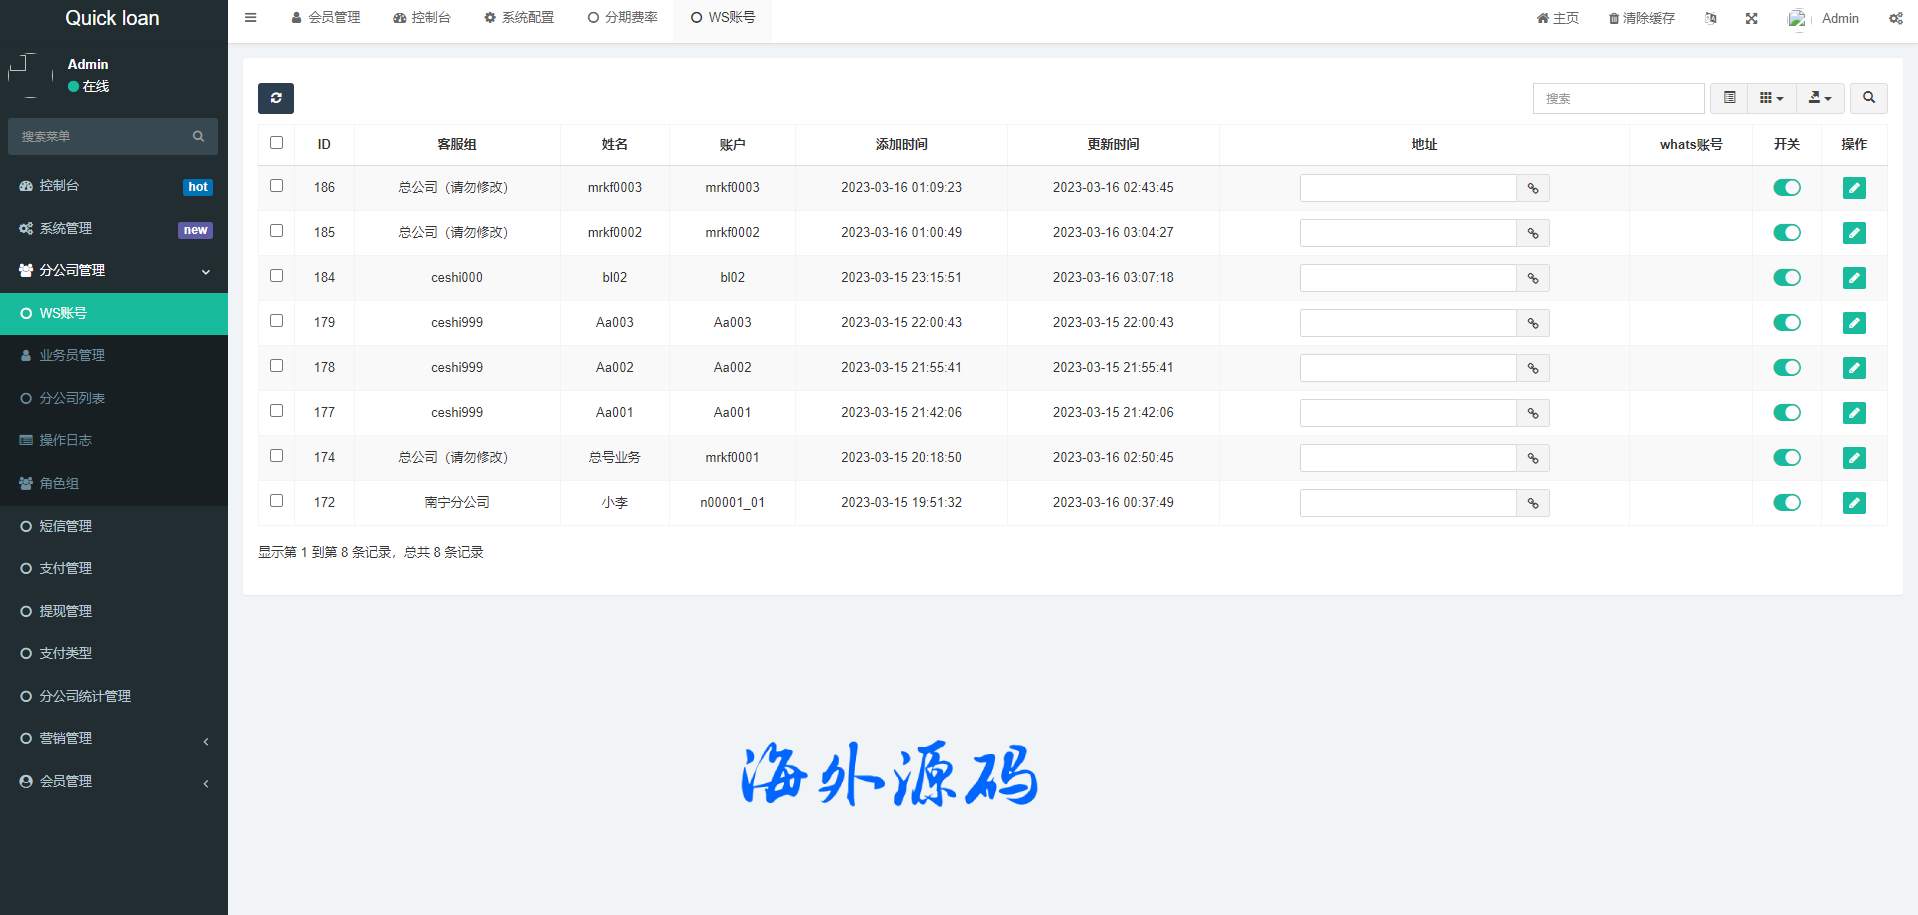
Task: Click the table refresh icon button
Action: pos(276,98)
